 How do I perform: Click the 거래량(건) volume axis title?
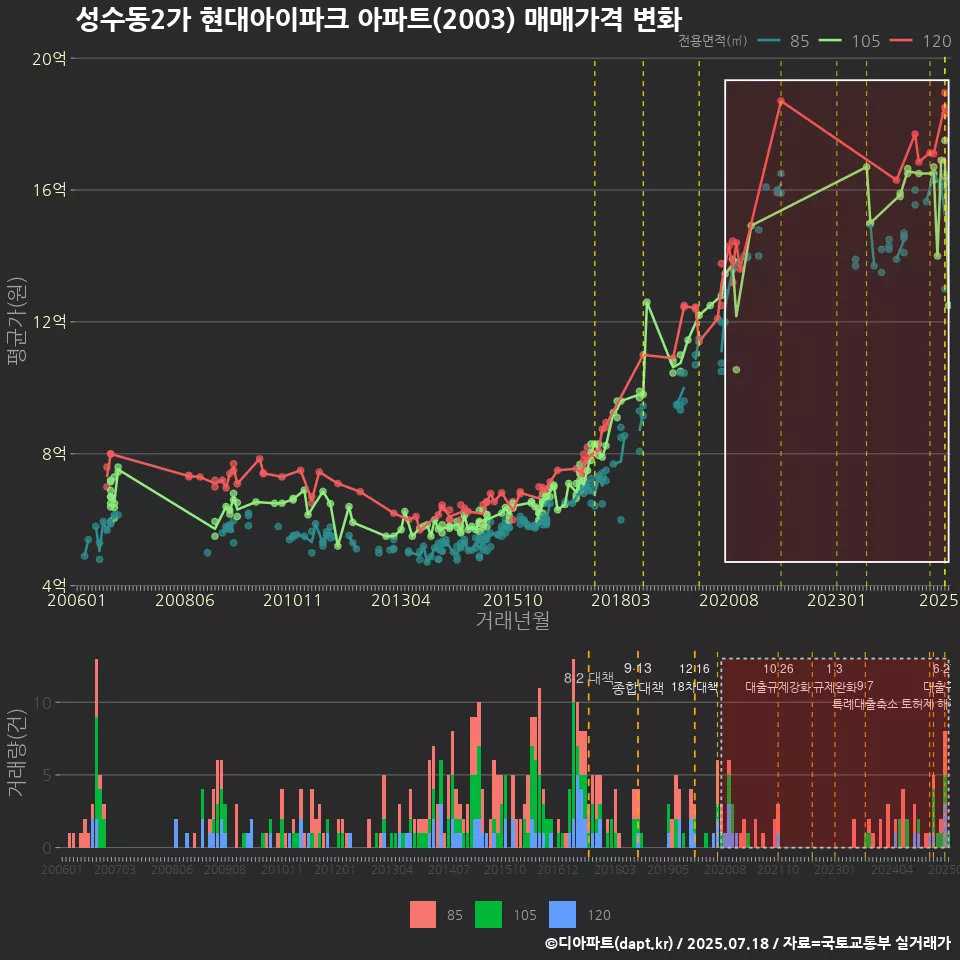coord(17,752)
